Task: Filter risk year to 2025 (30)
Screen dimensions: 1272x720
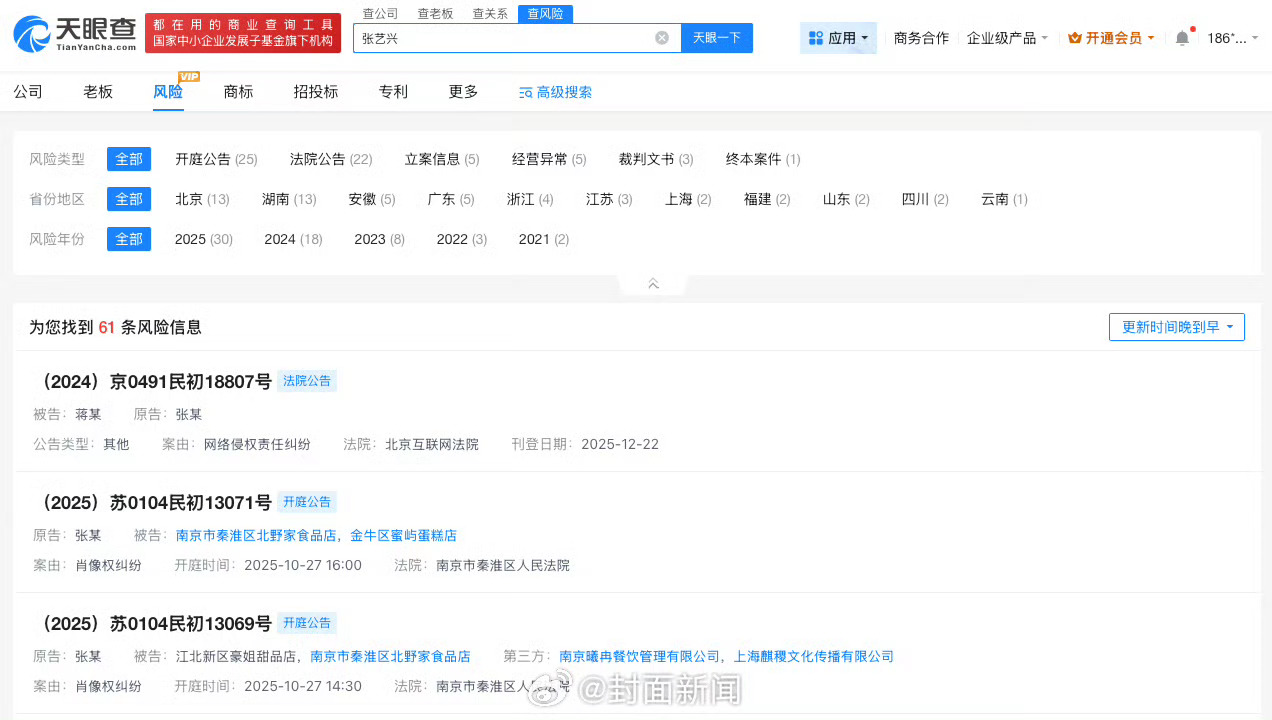Action: [203, 239]
